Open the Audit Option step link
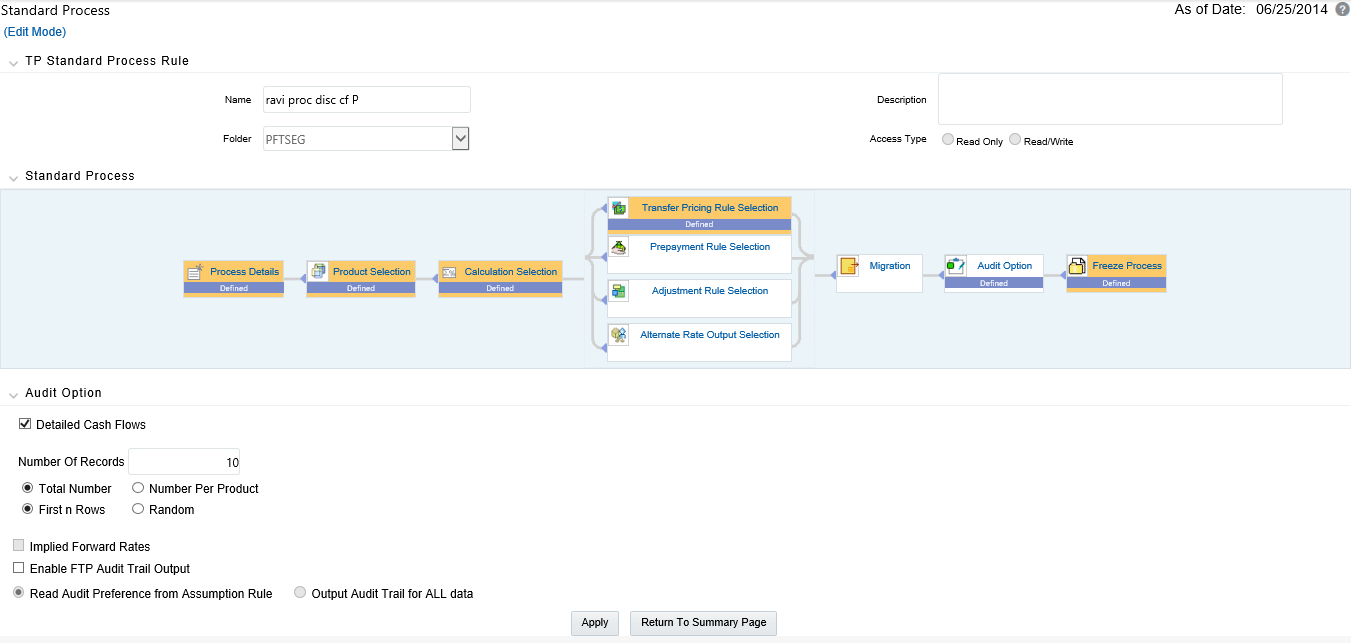This screenshot has height=643, width=1351. coord(1004,266)
